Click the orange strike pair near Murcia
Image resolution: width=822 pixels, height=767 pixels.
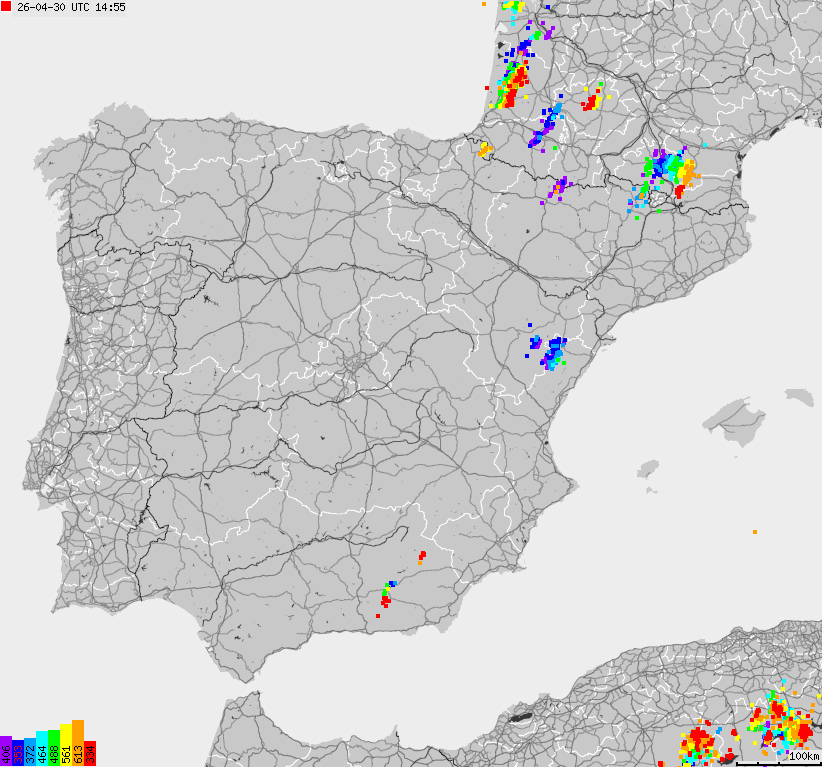420,562
